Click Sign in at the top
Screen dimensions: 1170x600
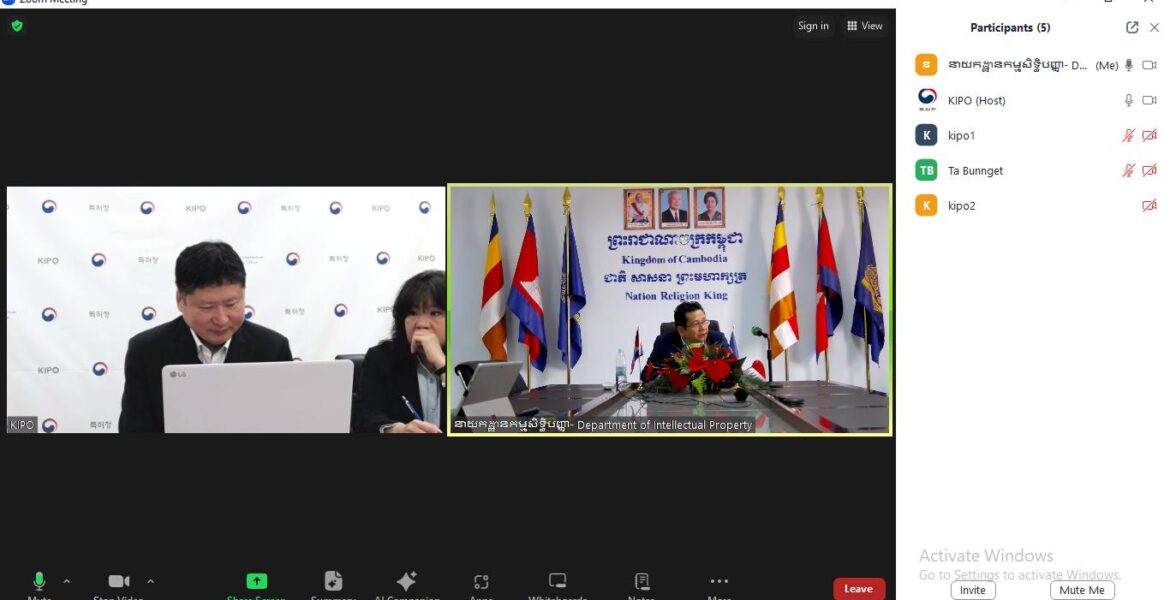tap(813, 26)
